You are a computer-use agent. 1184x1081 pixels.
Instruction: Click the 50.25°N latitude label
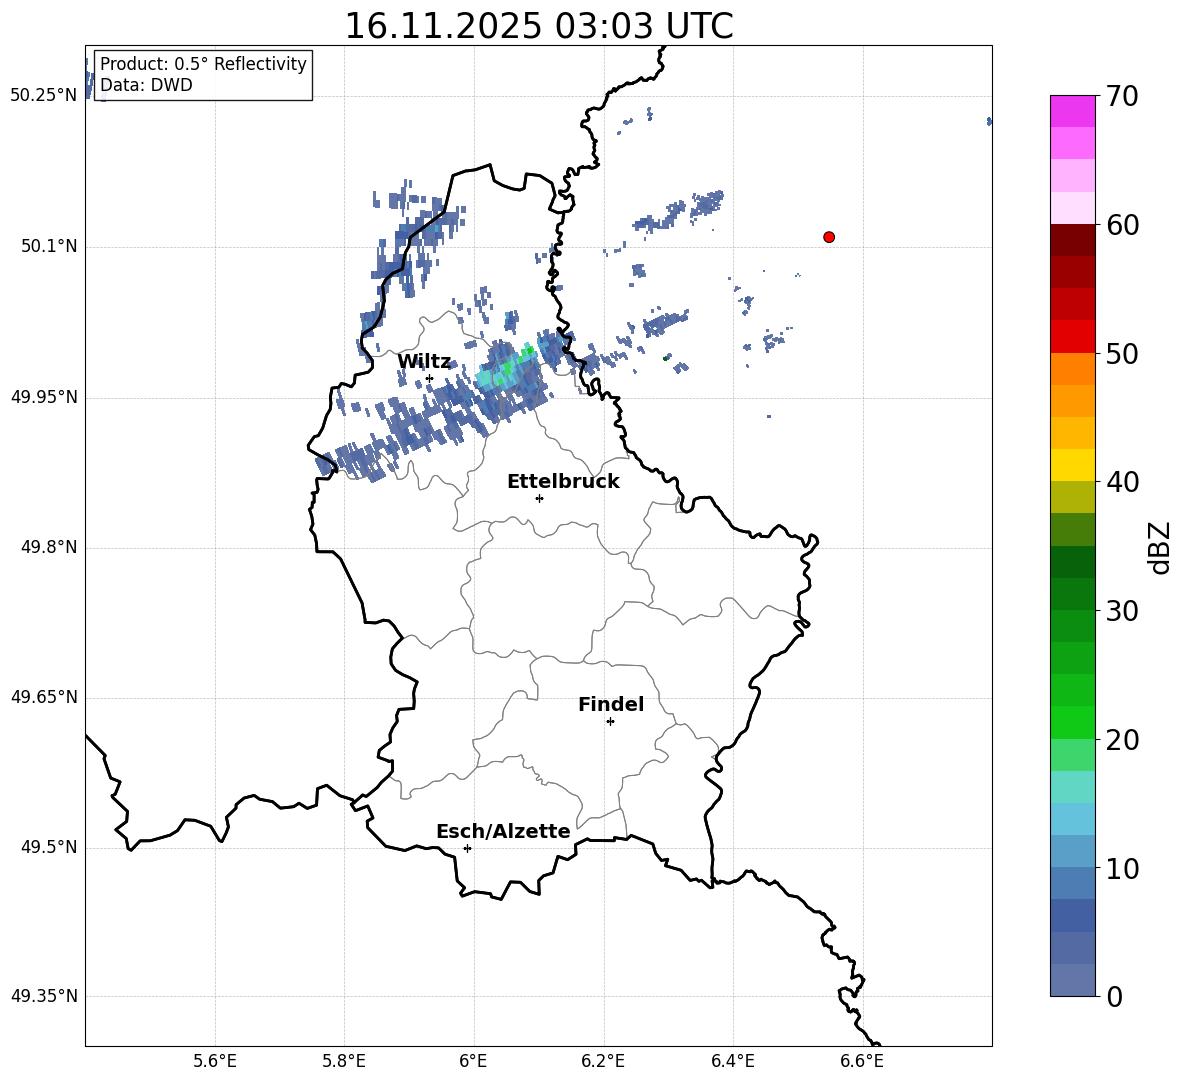point(44,96)
